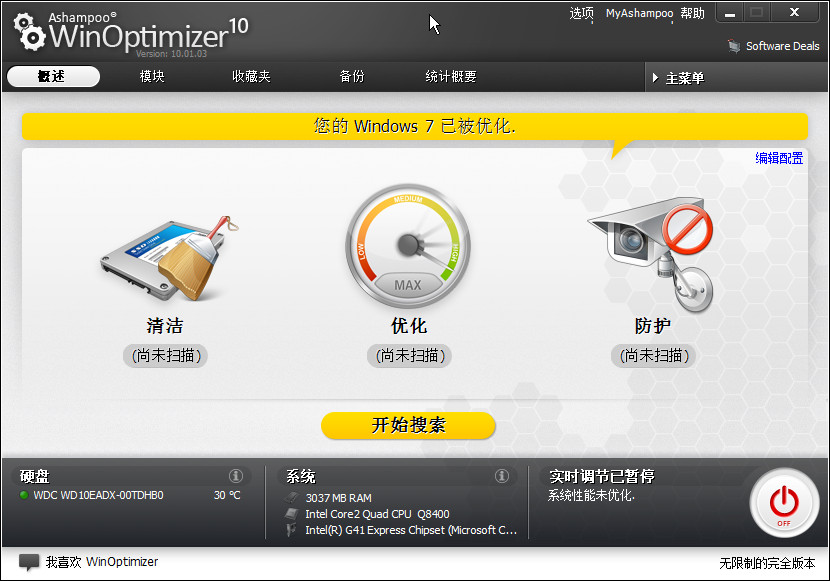Click the 开始搜索 start search button
Viewport: 830px width, 581px height.
[x=408, y=425]
